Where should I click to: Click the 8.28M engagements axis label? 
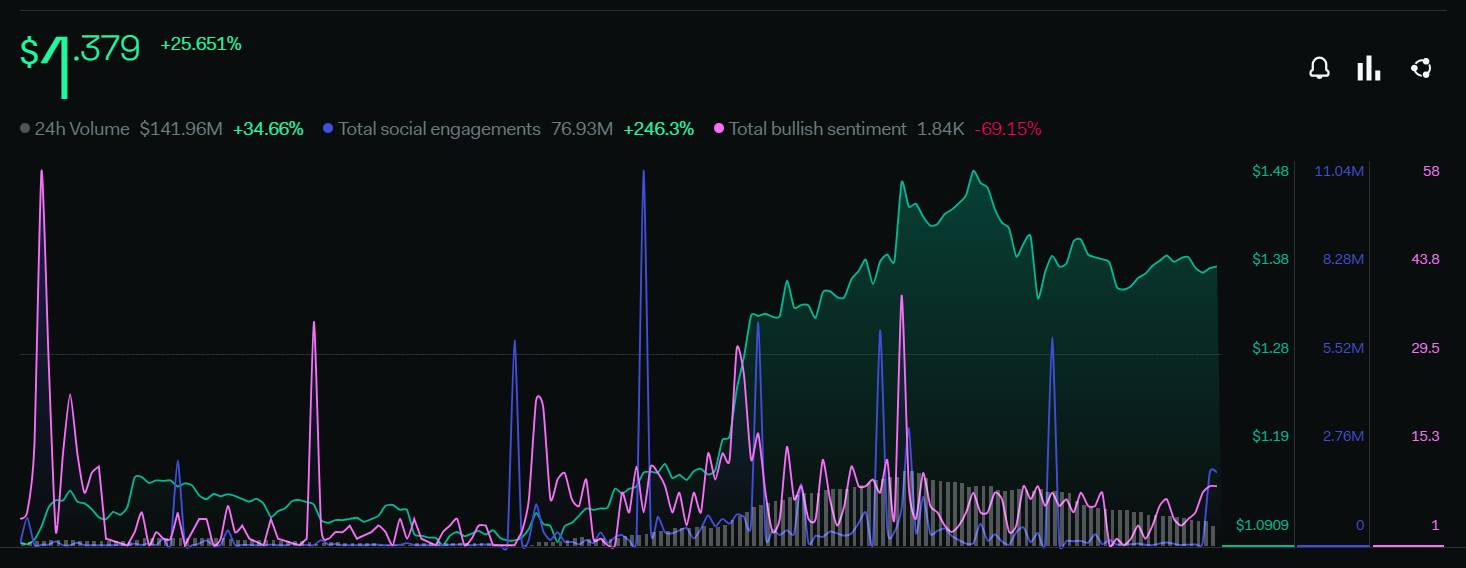coord(1343,259)
